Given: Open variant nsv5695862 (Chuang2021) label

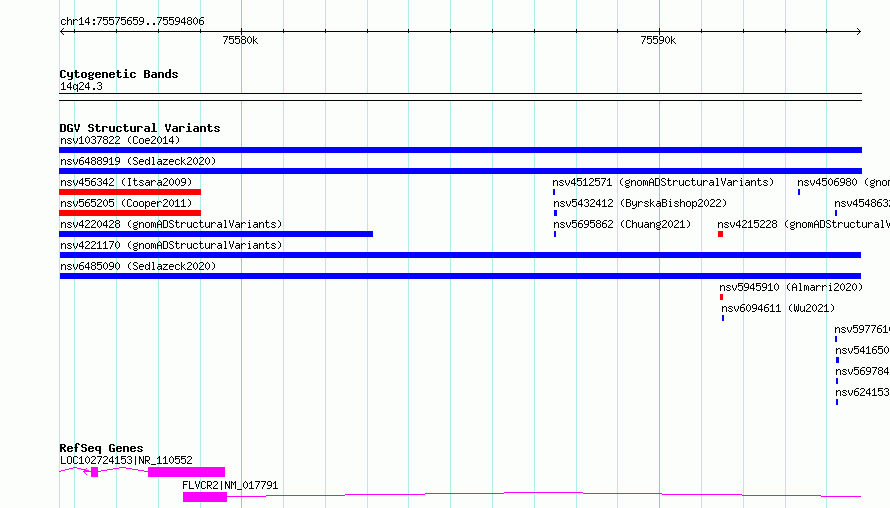Looking at the screenshot, I should (x=622, y=224).
